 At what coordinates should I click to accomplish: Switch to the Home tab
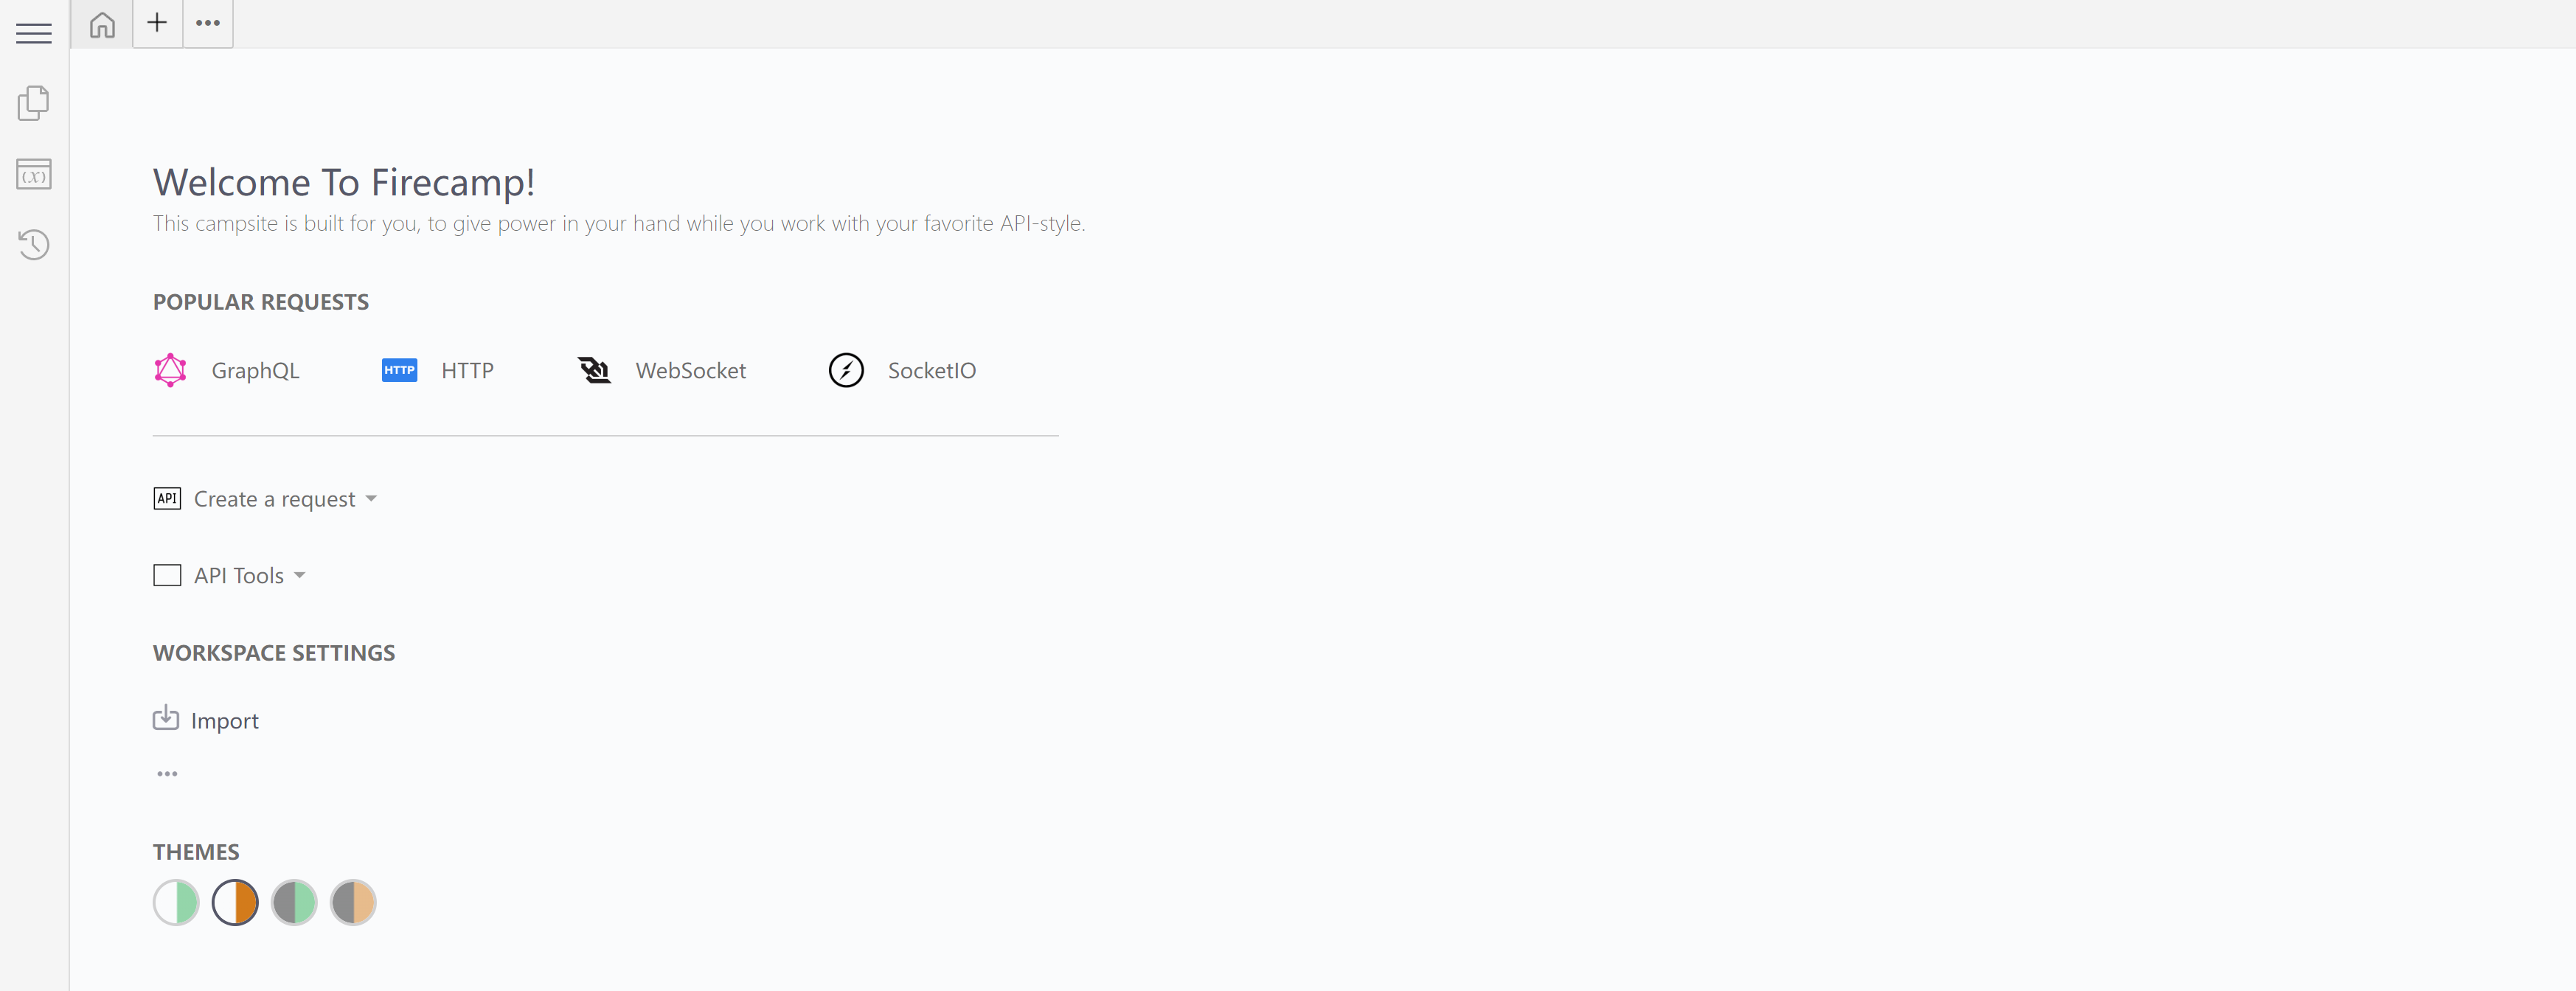(x=102, y=24)
